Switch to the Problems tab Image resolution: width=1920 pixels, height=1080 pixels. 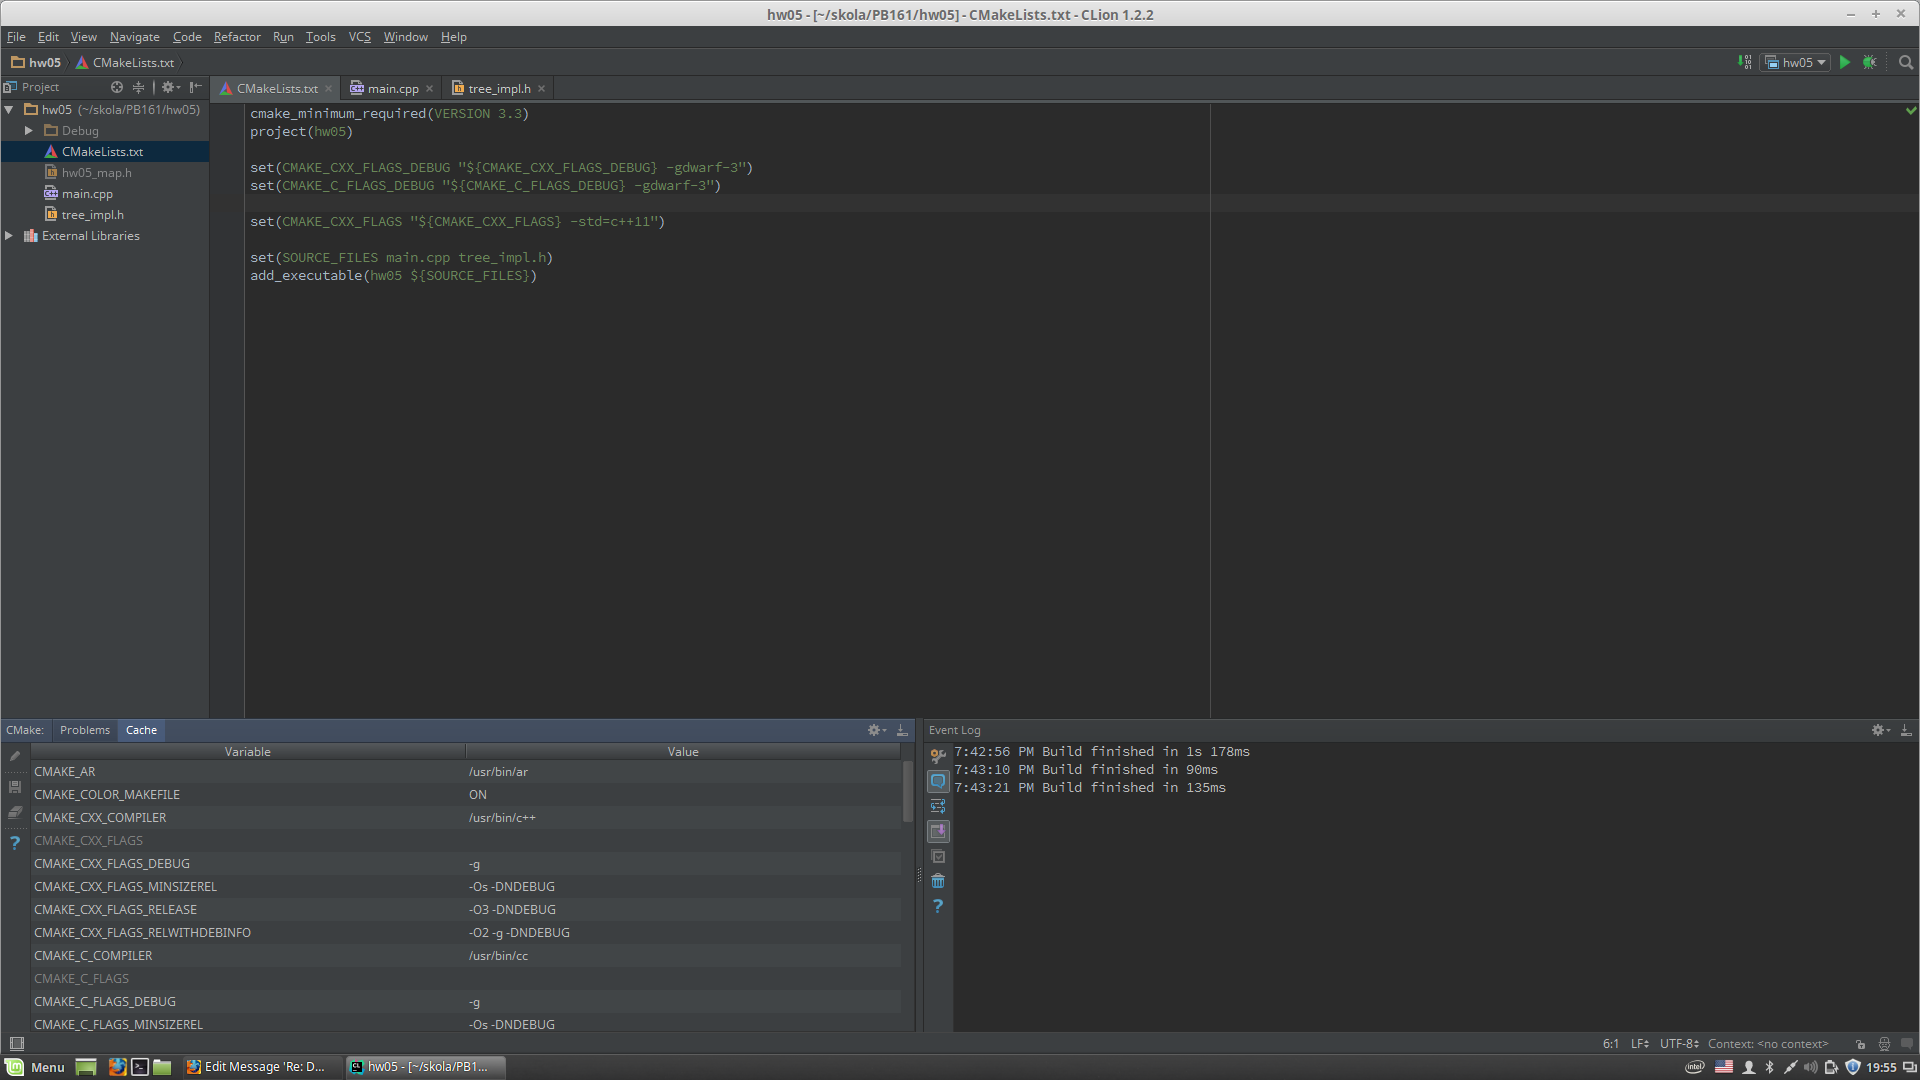click(x=84, y=730)
